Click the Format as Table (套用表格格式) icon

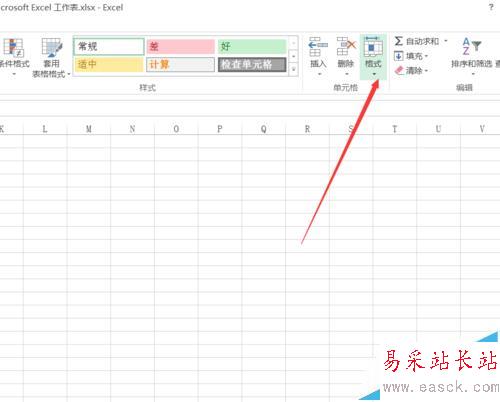(52, 48)
